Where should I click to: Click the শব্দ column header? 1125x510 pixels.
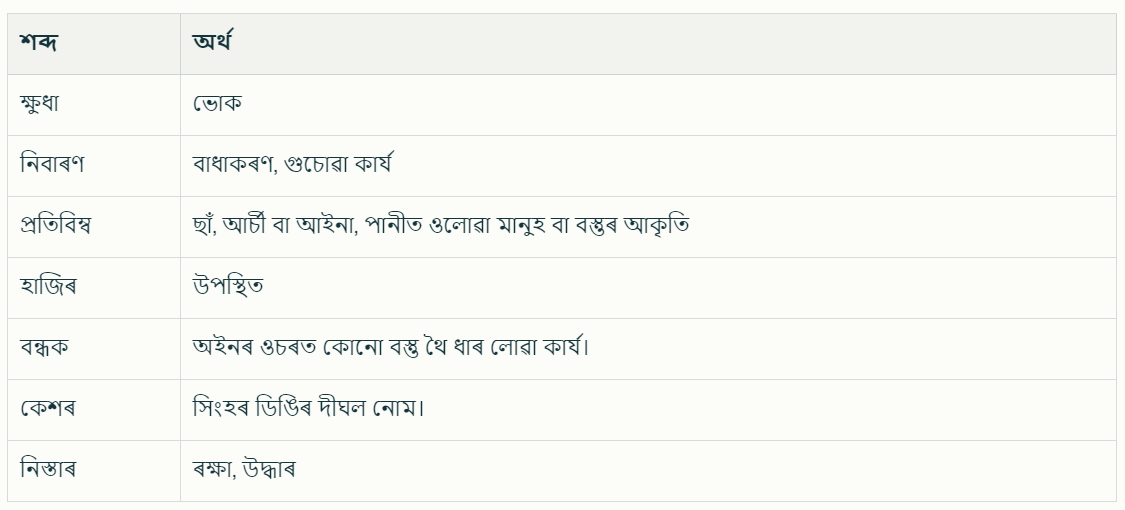coord(36,44)
